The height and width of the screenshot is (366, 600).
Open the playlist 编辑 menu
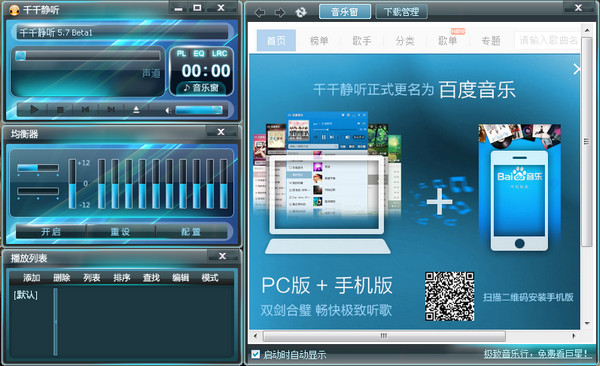point(181,278)
